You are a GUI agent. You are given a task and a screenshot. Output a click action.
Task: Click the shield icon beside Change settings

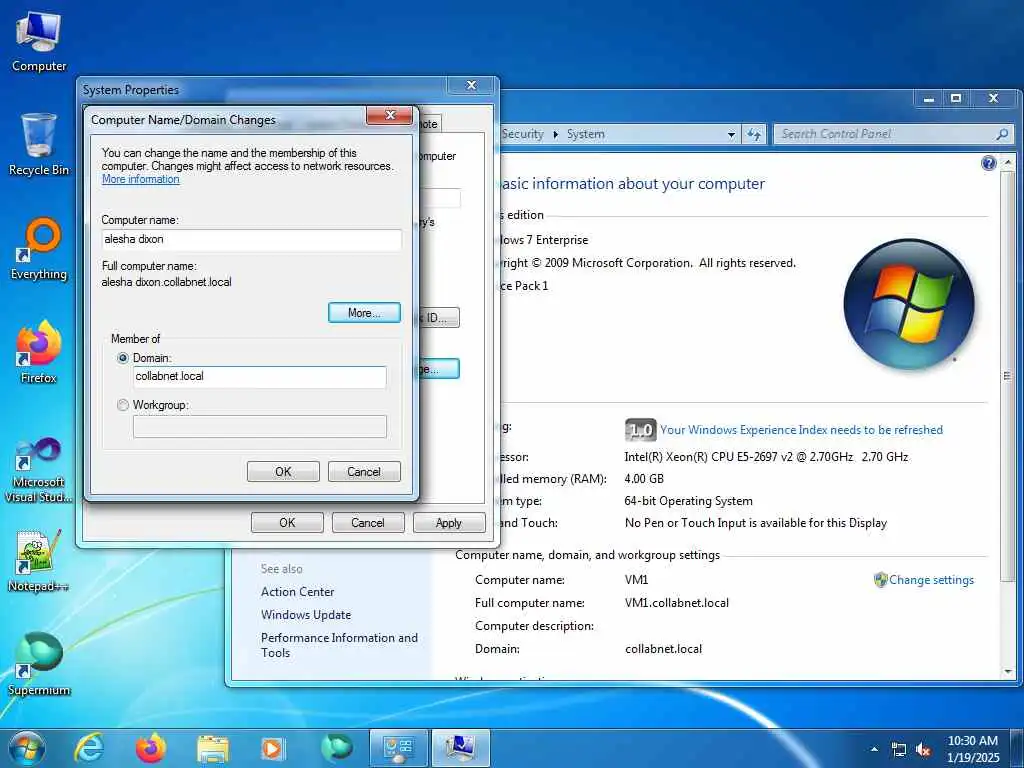coord(880,580)
